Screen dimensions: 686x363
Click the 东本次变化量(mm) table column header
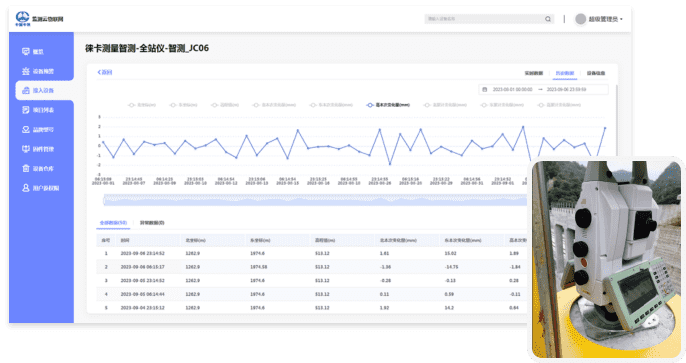(463, 240)
